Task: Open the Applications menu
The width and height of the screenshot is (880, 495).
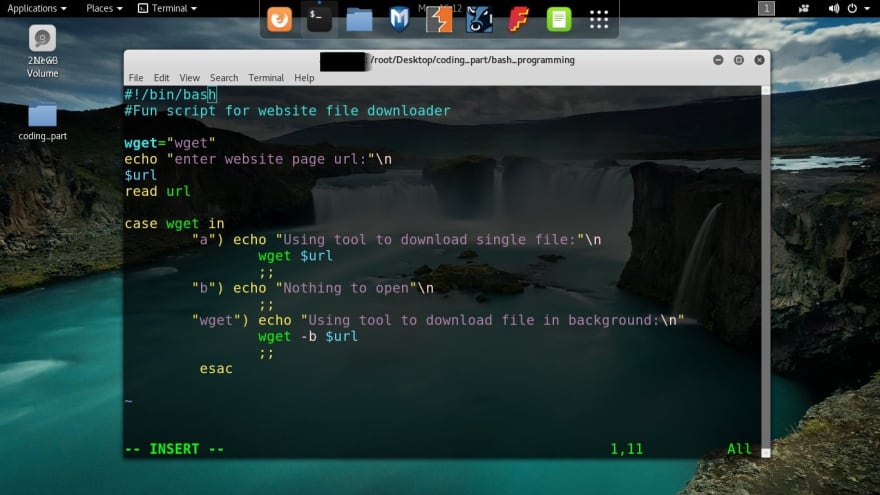Action: pos(36,8)
